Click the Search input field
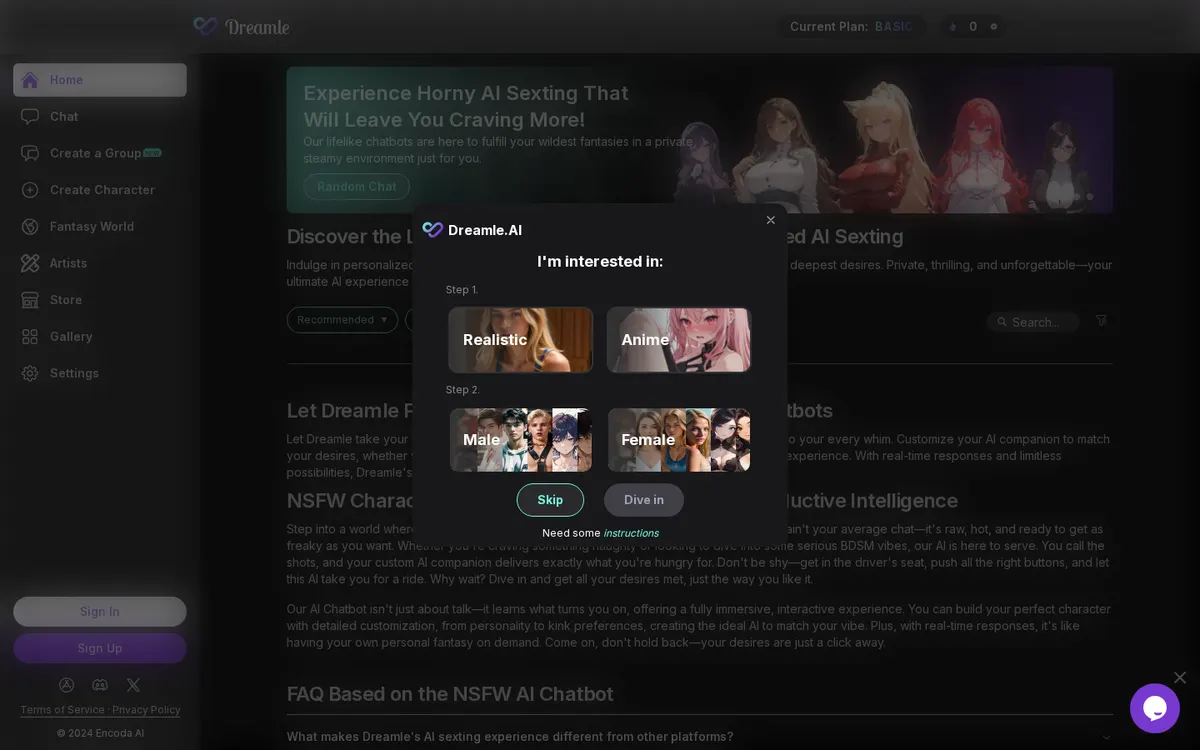The height and width of the screenshot is (750, 1200). [1034, 322]
